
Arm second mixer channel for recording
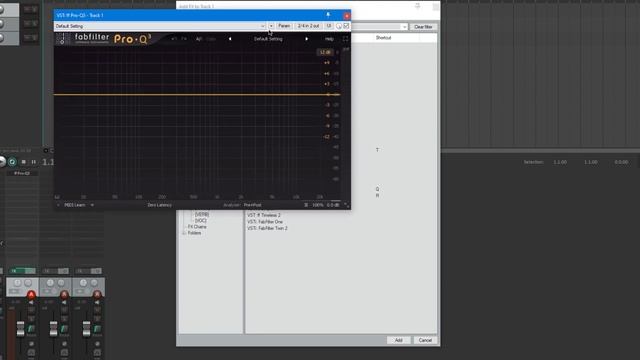click(64, 294)
